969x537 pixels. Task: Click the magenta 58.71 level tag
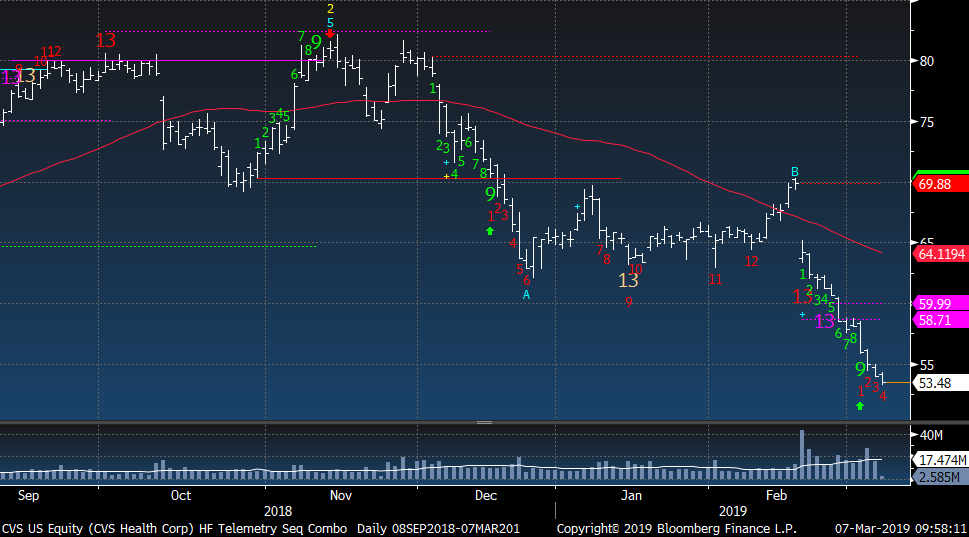point(940,320)
